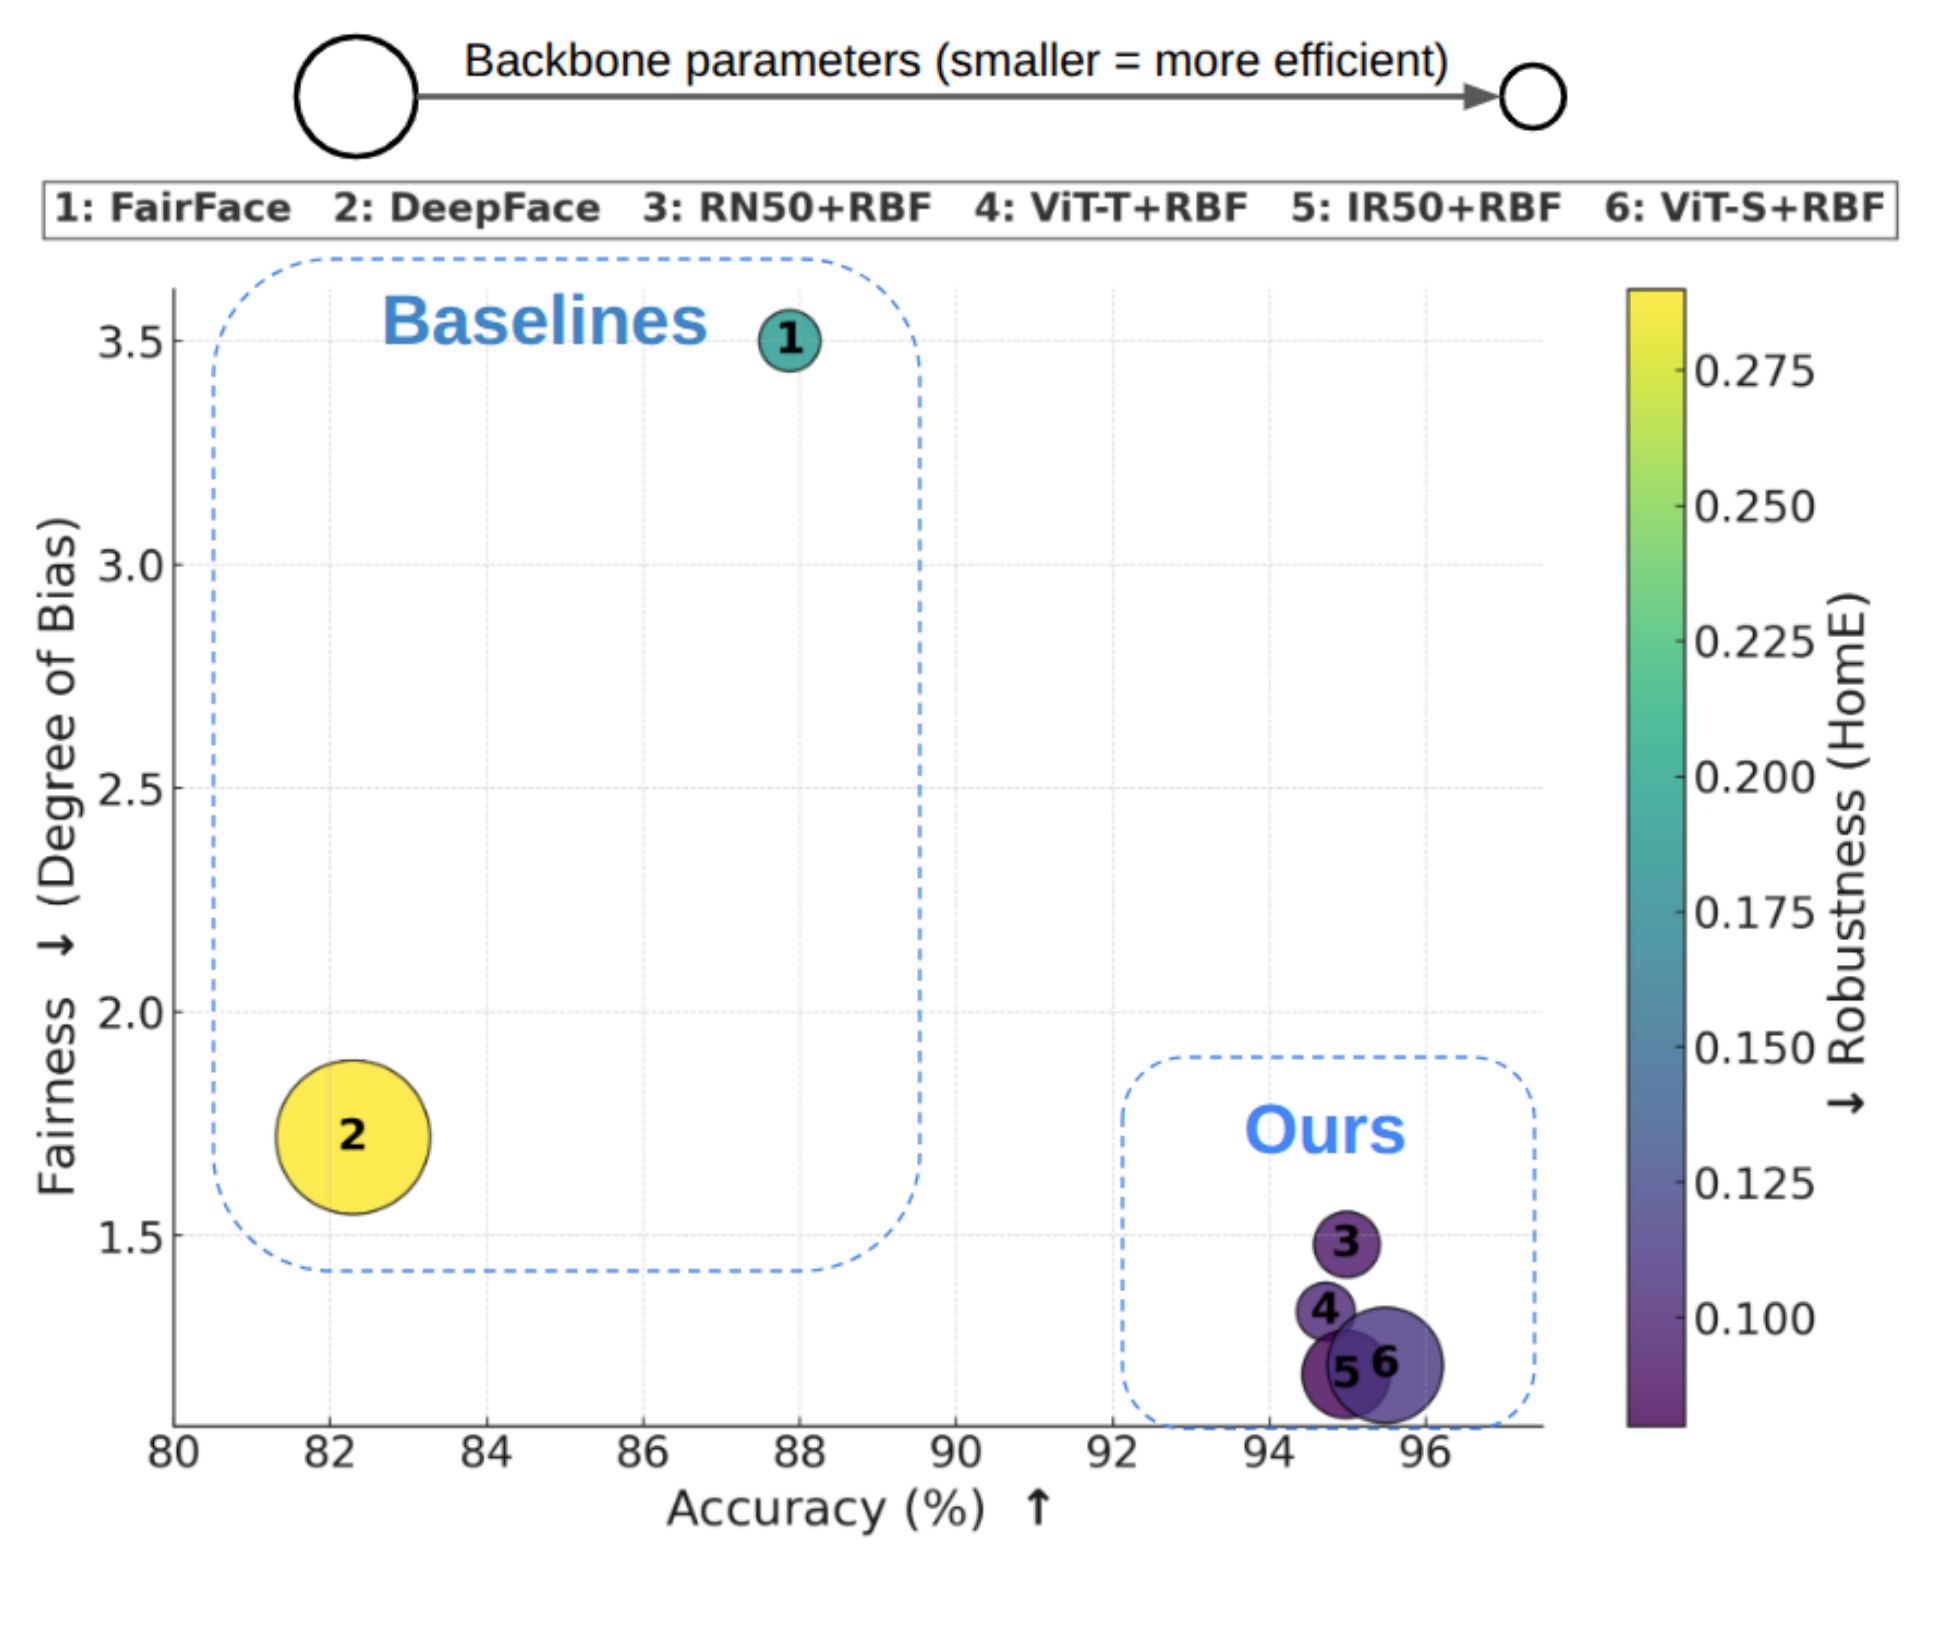Click the yellow top of the colorbar
Viewport: 1940px width, 1636px height.
[x=1655, y=305]
